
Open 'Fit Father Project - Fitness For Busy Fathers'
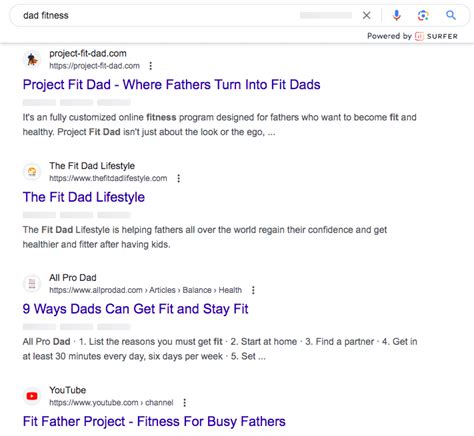pyautogui.click(x=154, y=421)
